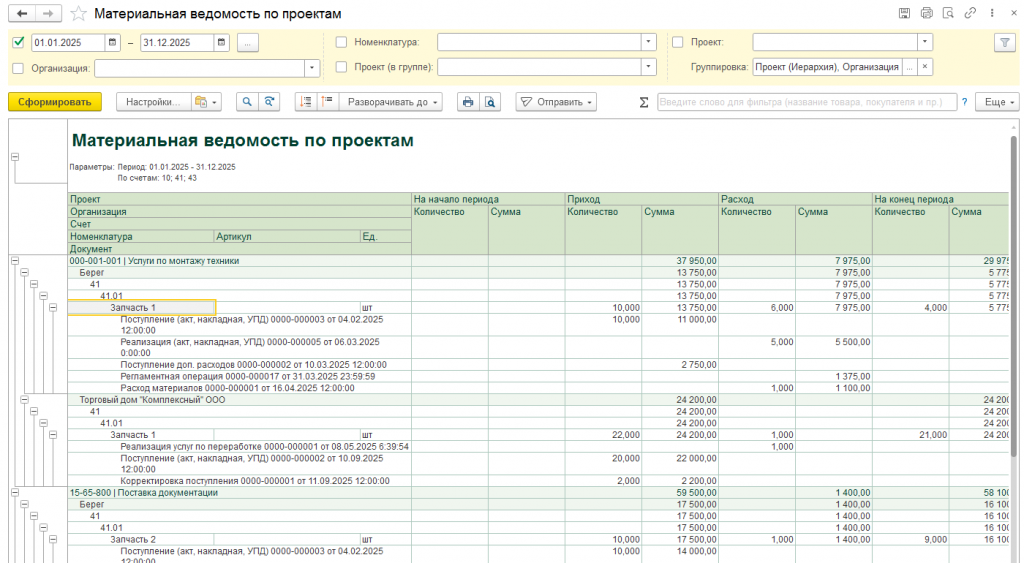This screenshot has height=563, width=1024.
Task: Open the Проект dropdown list
Action: click(x=925, y=43)
